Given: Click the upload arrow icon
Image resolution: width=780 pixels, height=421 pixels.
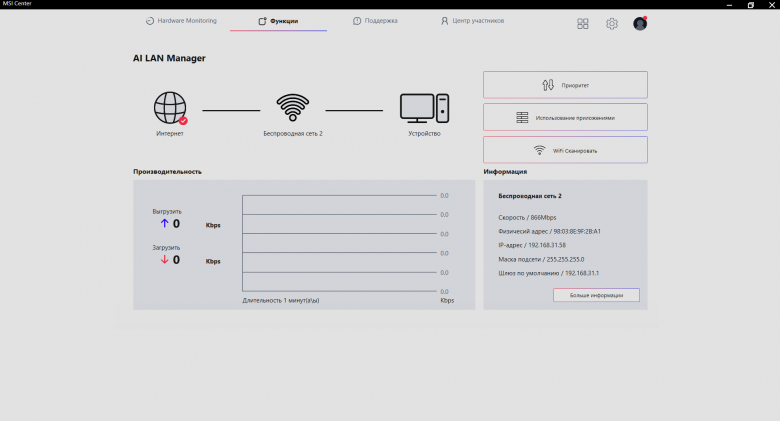Looking at the screenshot, I should (x=164, y=223).
